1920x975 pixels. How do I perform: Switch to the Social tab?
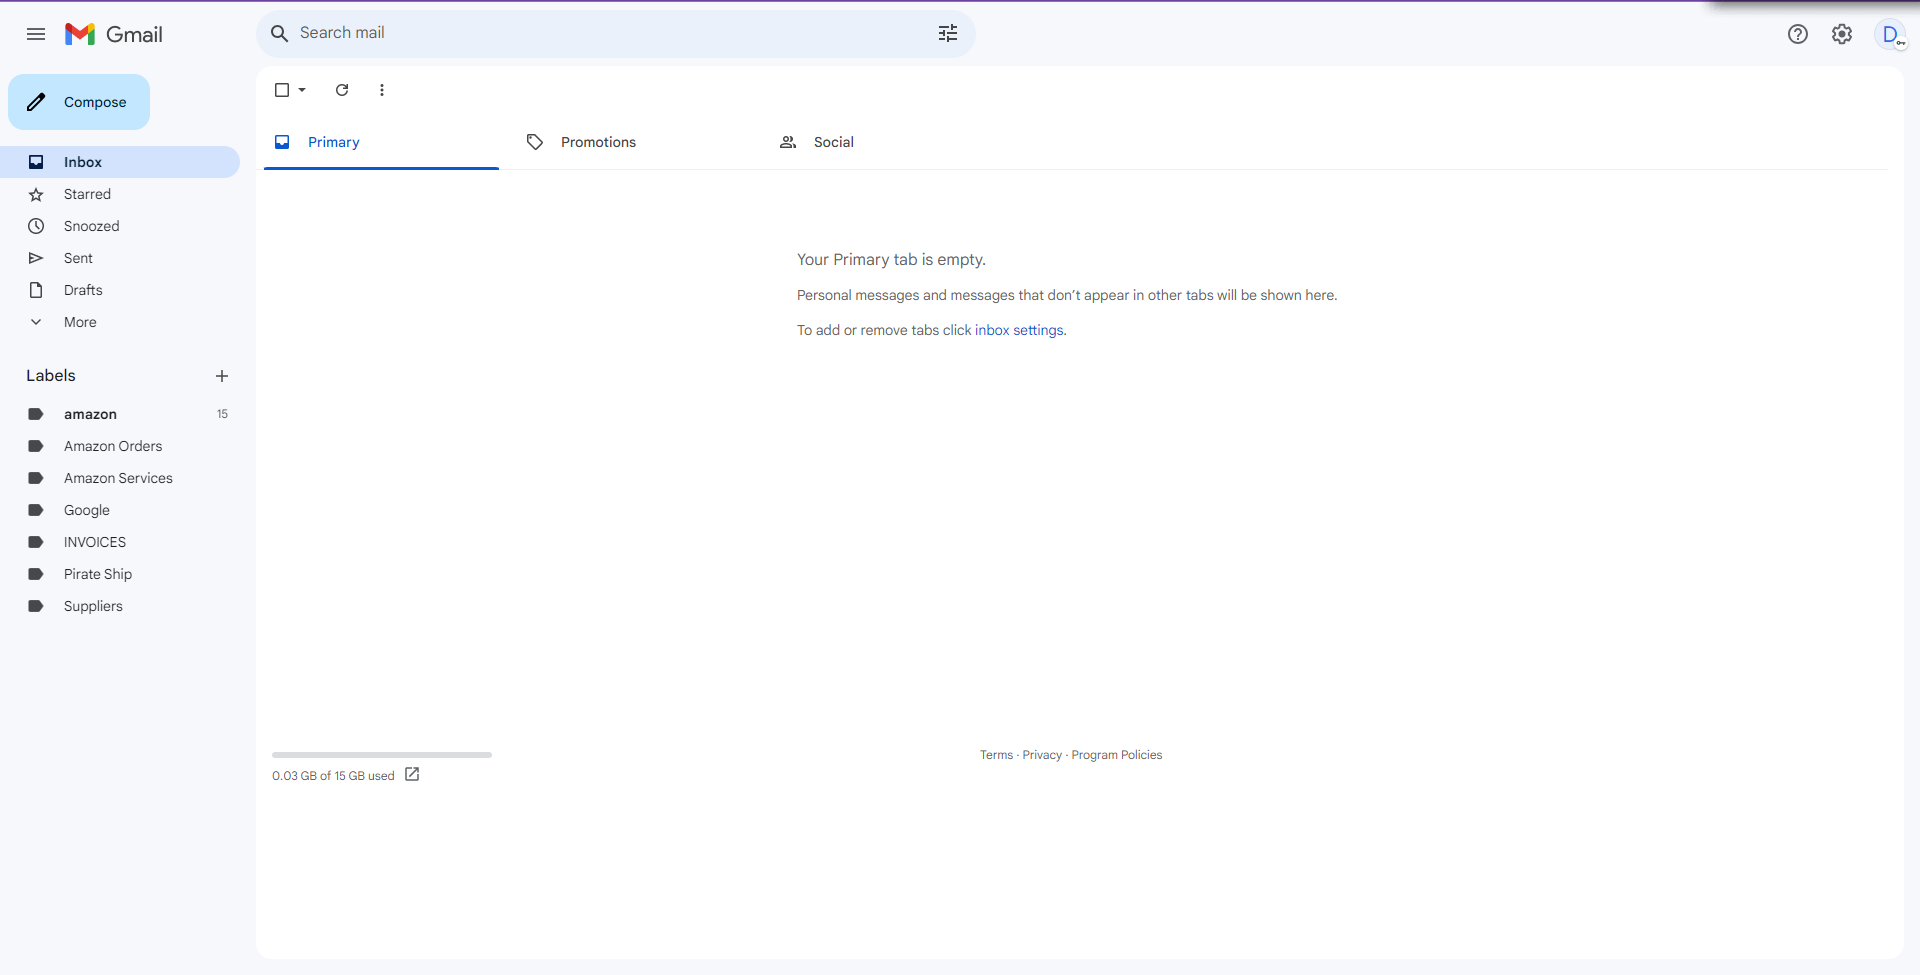coord(886,142)
